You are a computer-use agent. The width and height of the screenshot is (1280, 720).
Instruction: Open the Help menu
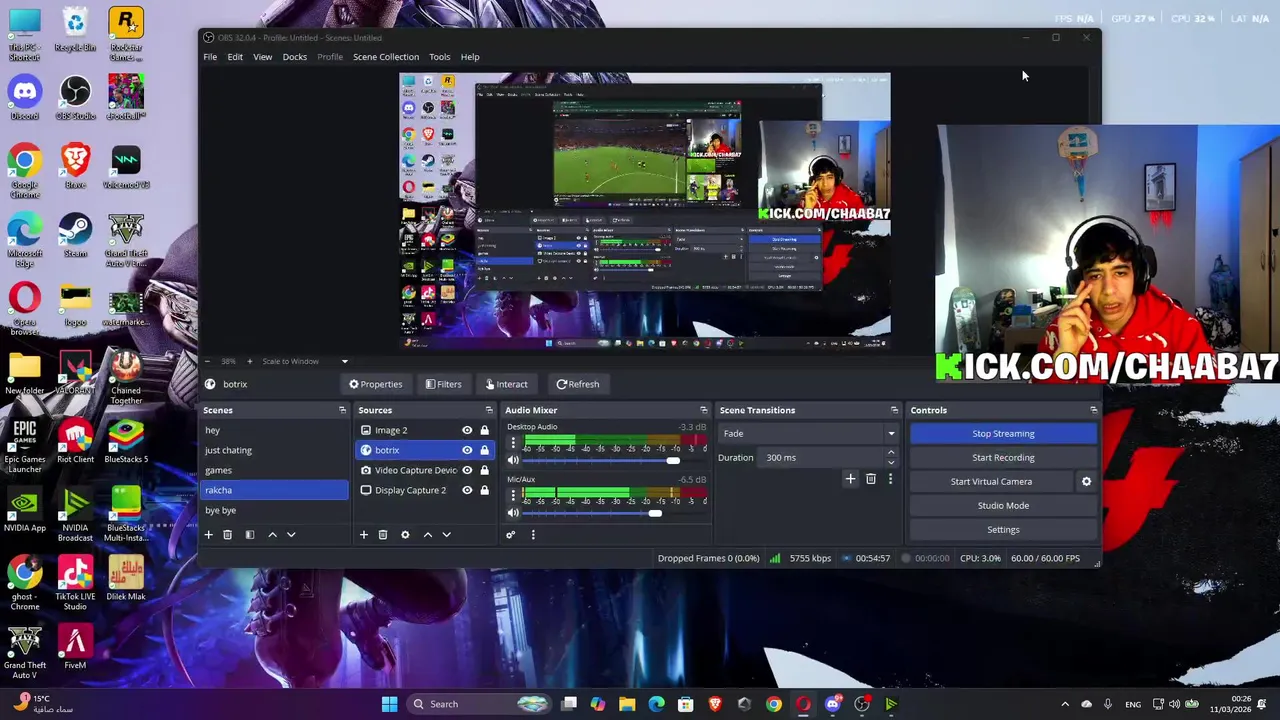pos(470,57)
